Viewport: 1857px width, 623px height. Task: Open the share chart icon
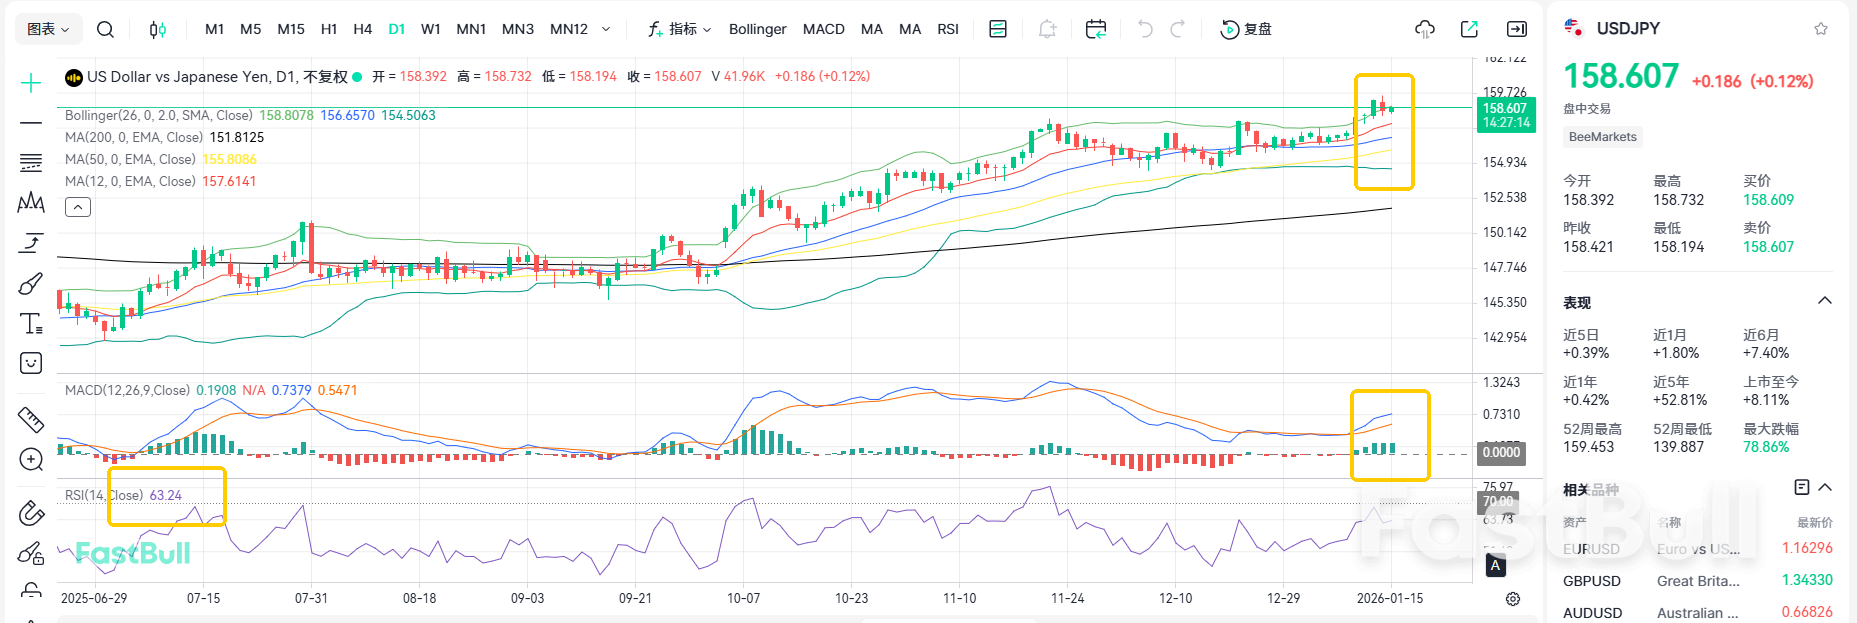point(1469,30)
